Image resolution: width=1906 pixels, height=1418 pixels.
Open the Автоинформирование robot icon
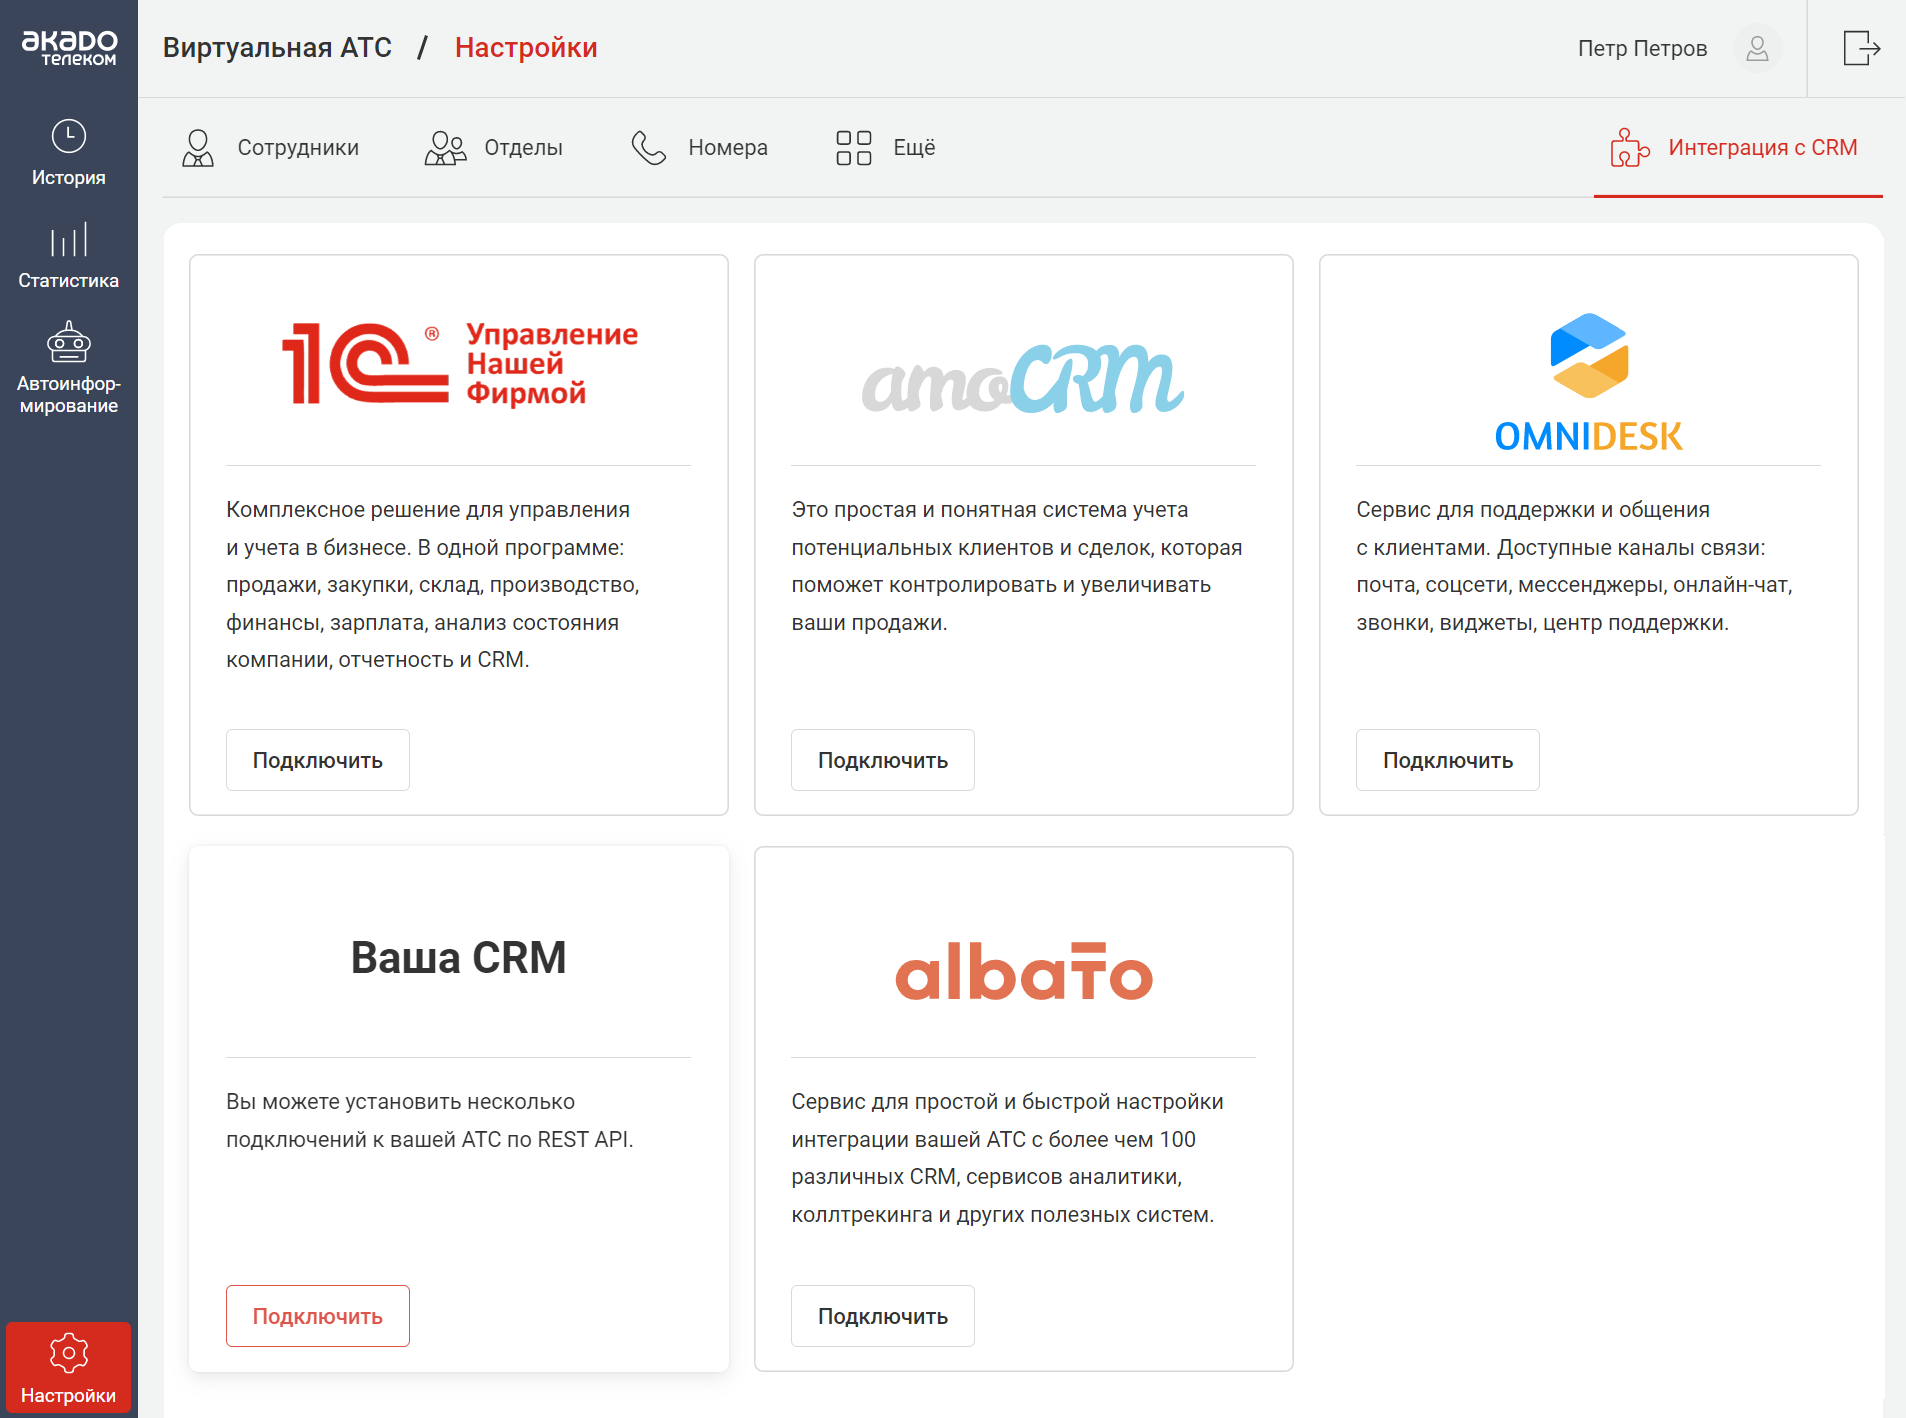69,342
